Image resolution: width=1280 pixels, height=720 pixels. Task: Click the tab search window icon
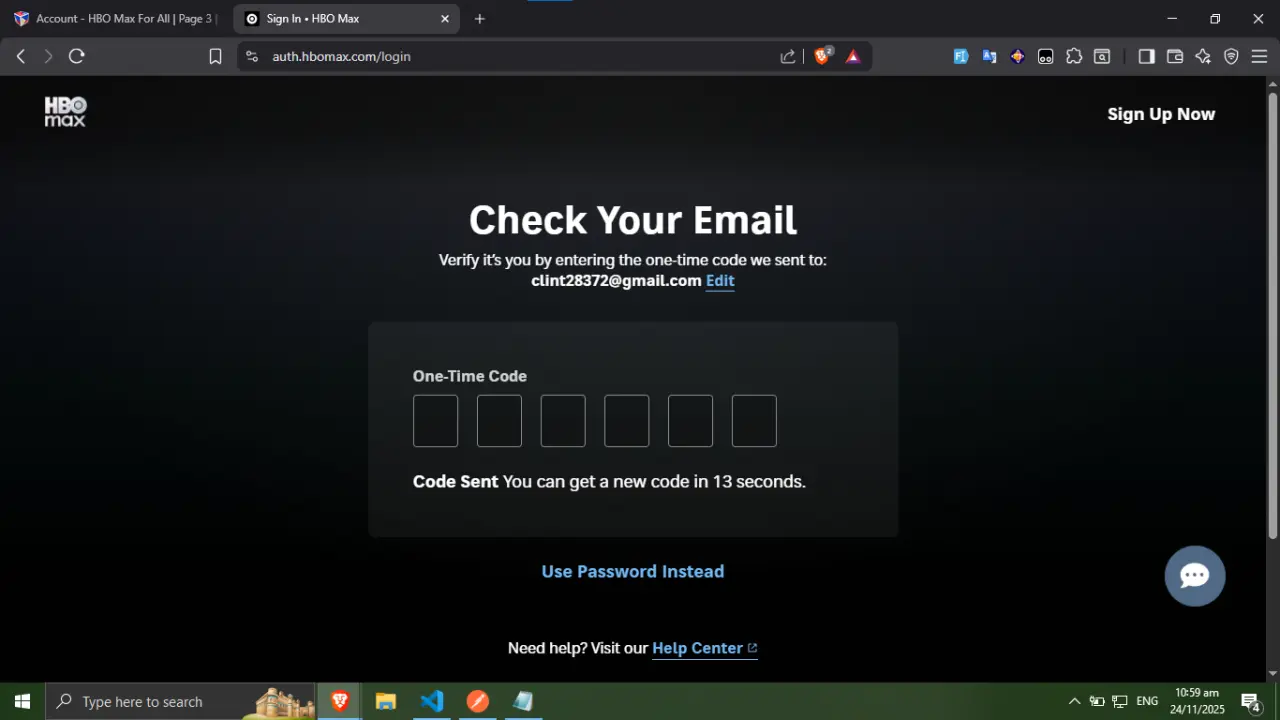click(1102, 56)
